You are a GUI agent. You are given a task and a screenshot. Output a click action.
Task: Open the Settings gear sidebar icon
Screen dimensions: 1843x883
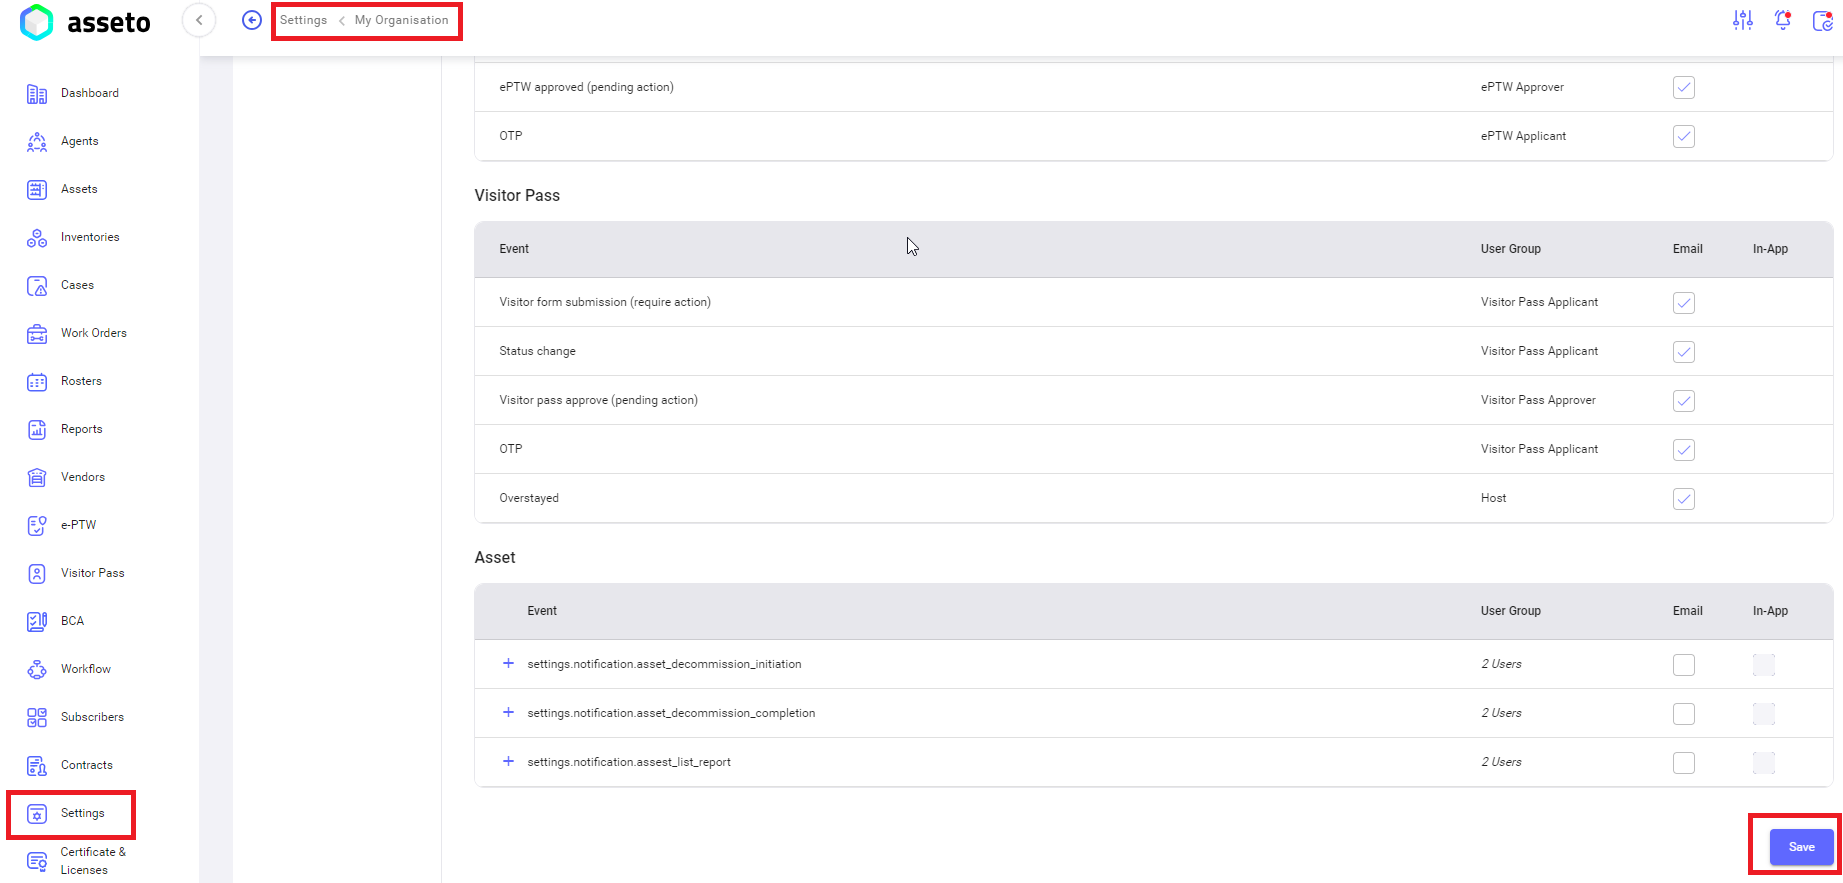(x=37, y=814)
